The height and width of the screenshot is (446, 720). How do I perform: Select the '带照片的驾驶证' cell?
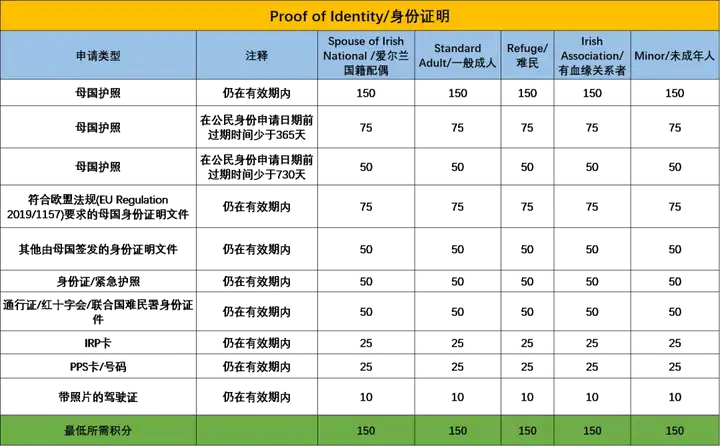click(x=98, y=397)
